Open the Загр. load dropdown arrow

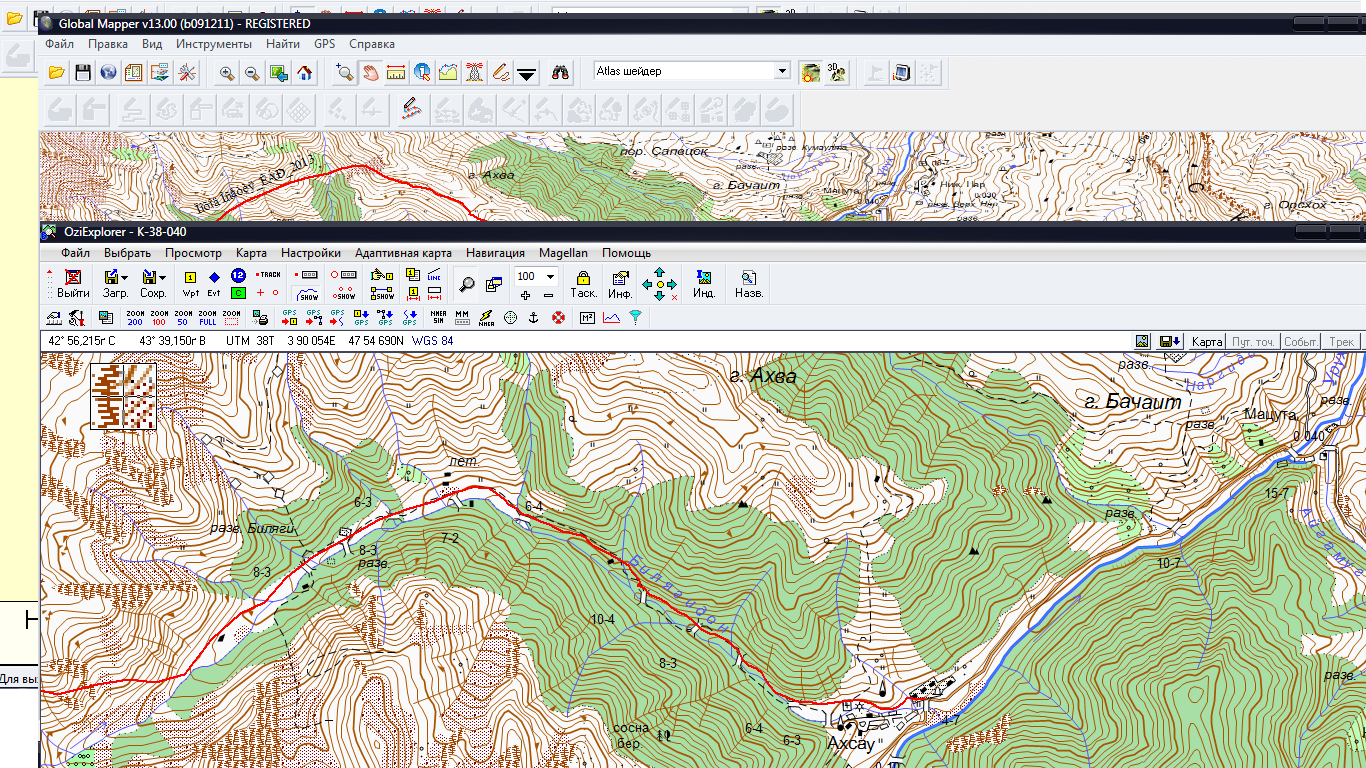click(124, 277)
